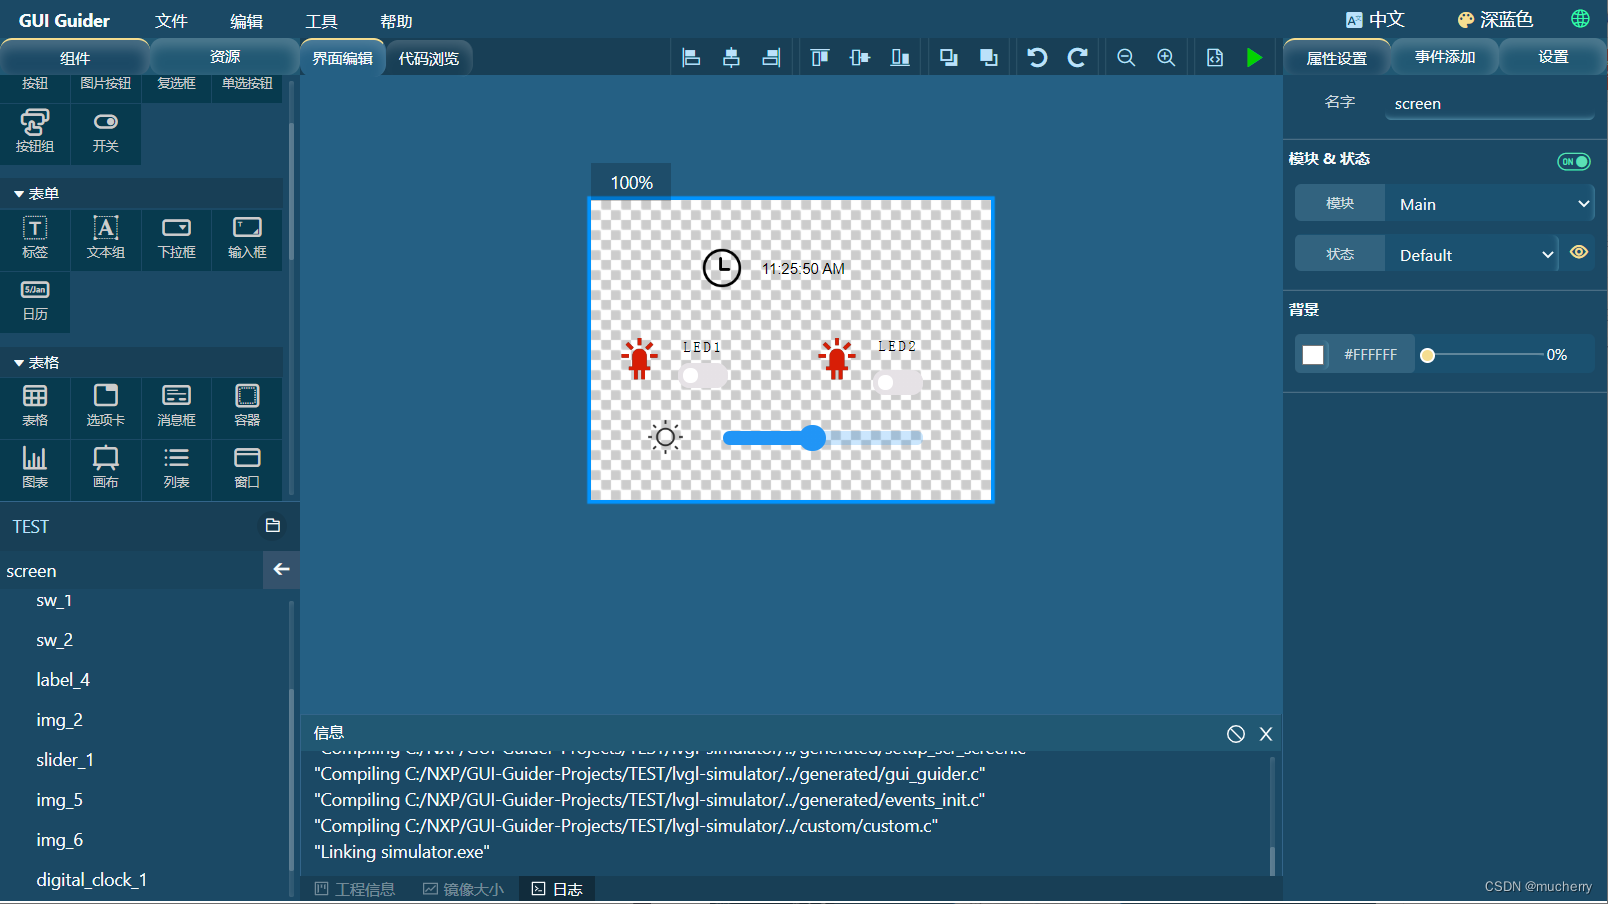This screenshot has width=1608, height=904.
Task: Select slider_1 in the widget tree
Action: pos(65,760)
